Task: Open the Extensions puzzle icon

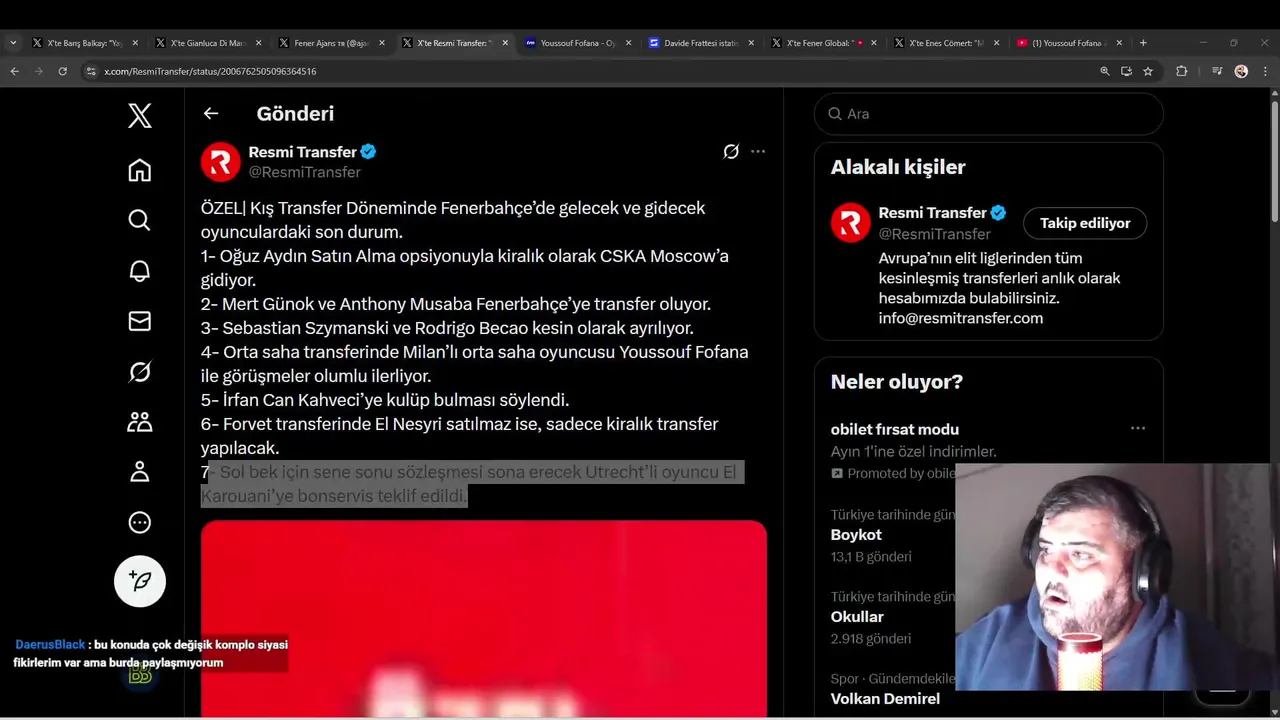Action: pos(1181,71)
